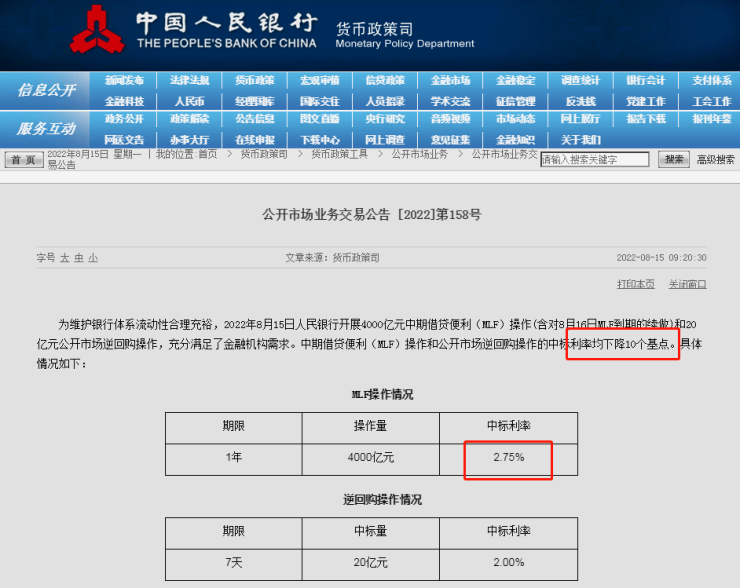Open 央行研究 link
This screenshot has height=588, width=740.
(385, 119)
